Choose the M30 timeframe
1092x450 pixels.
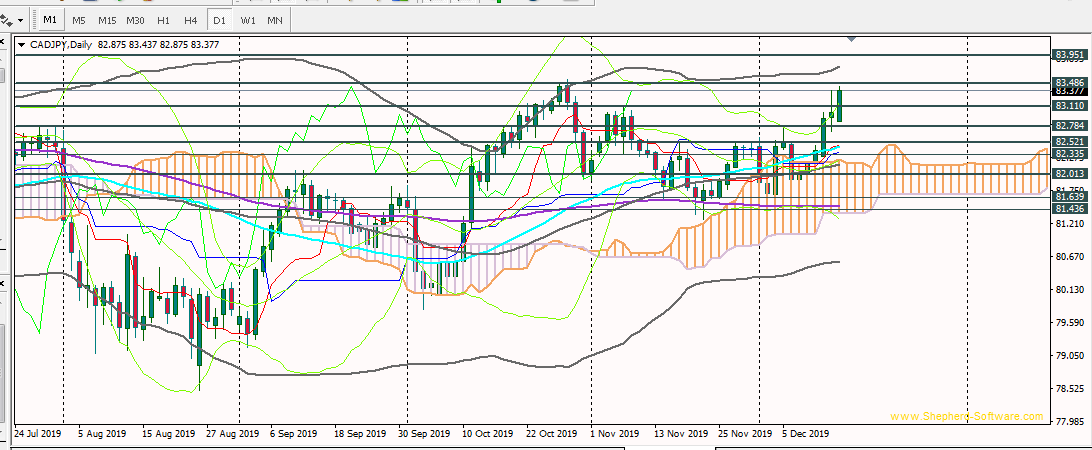pyautogui.click(x=136, y=20)
